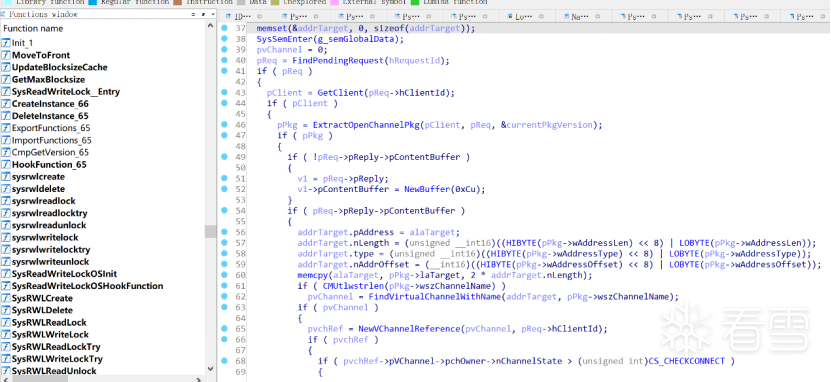Click the function icon beside sysrwlcreate
This screenshot has width=831, height=382.
click(6, 177)
